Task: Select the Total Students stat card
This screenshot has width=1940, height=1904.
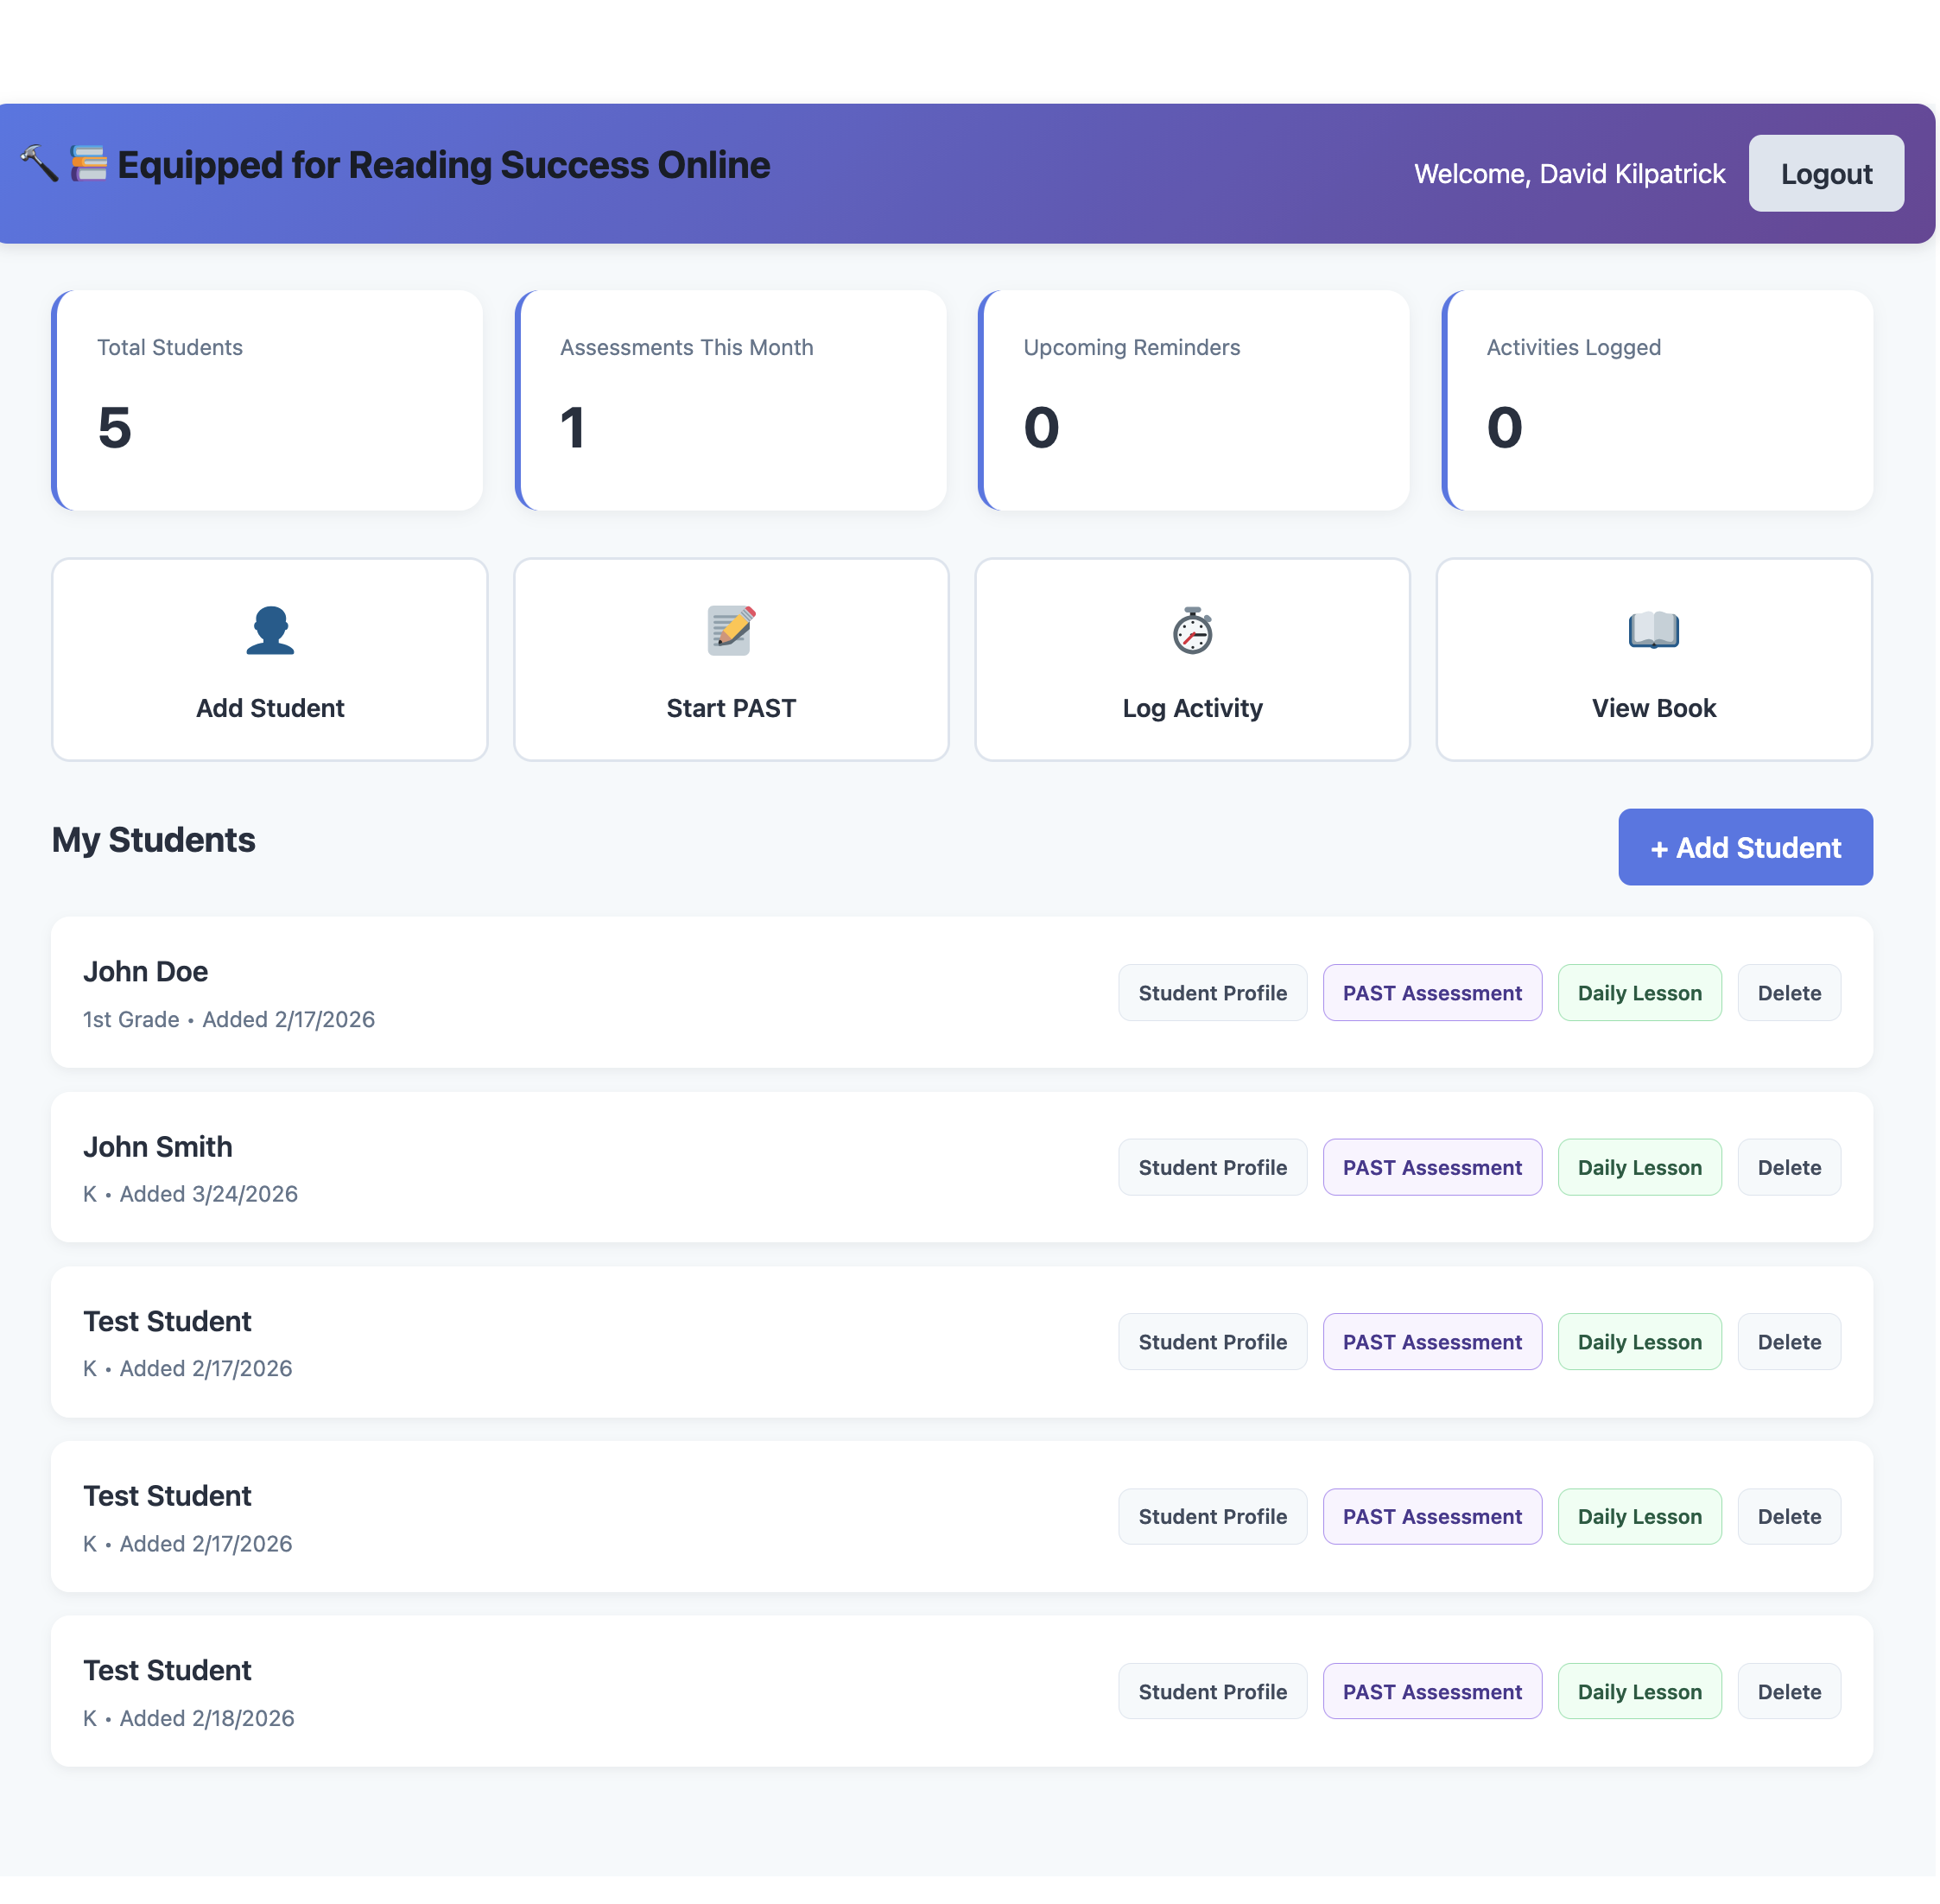Action: click(x=268, y=400)
